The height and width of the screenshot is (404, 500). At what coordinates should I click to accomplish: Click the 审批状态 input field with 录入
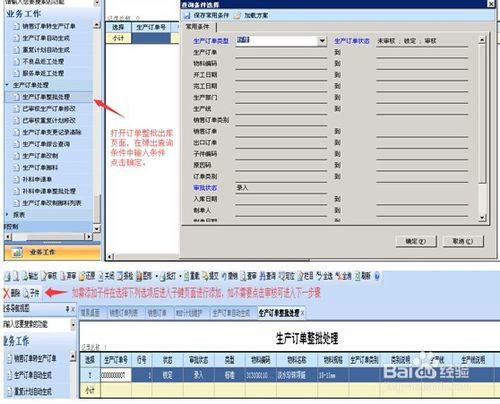pyautogui.click(x=281, y=188)
